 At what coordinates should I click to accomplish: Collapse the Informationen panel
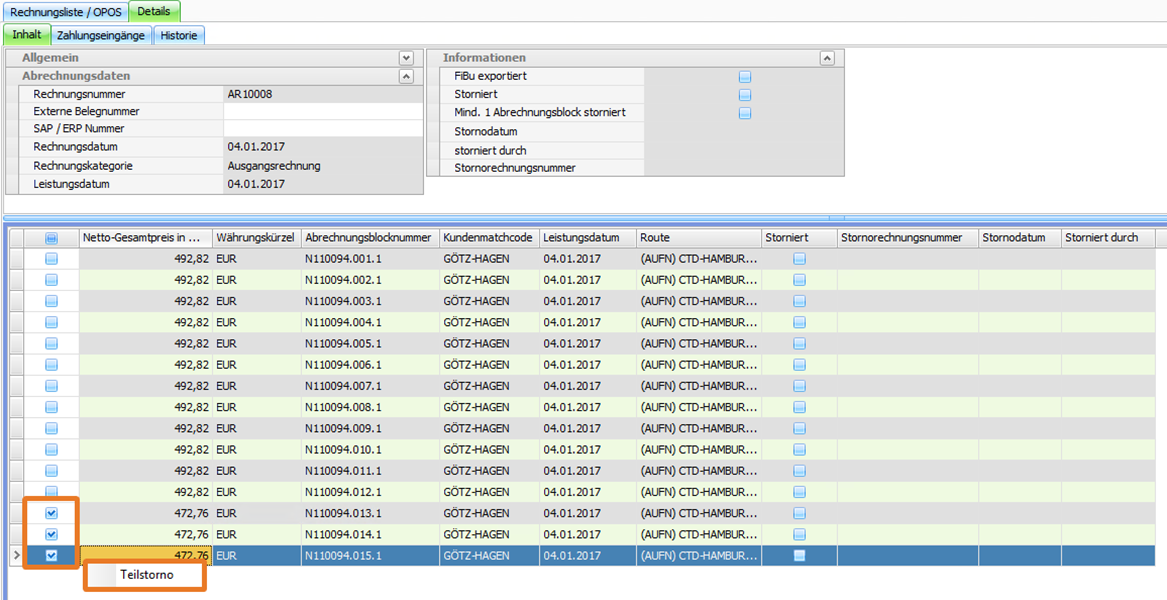[826, 59]
